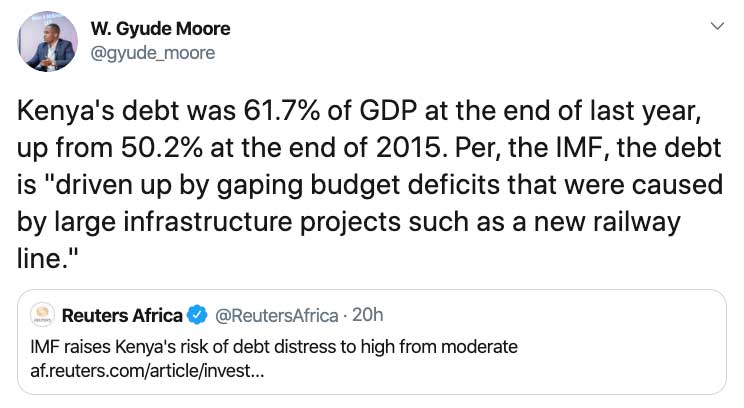Open the @ReutersAfrica handle
This screenshot has height=408, width=744.
pyautogui.click(x=277, y=315)
